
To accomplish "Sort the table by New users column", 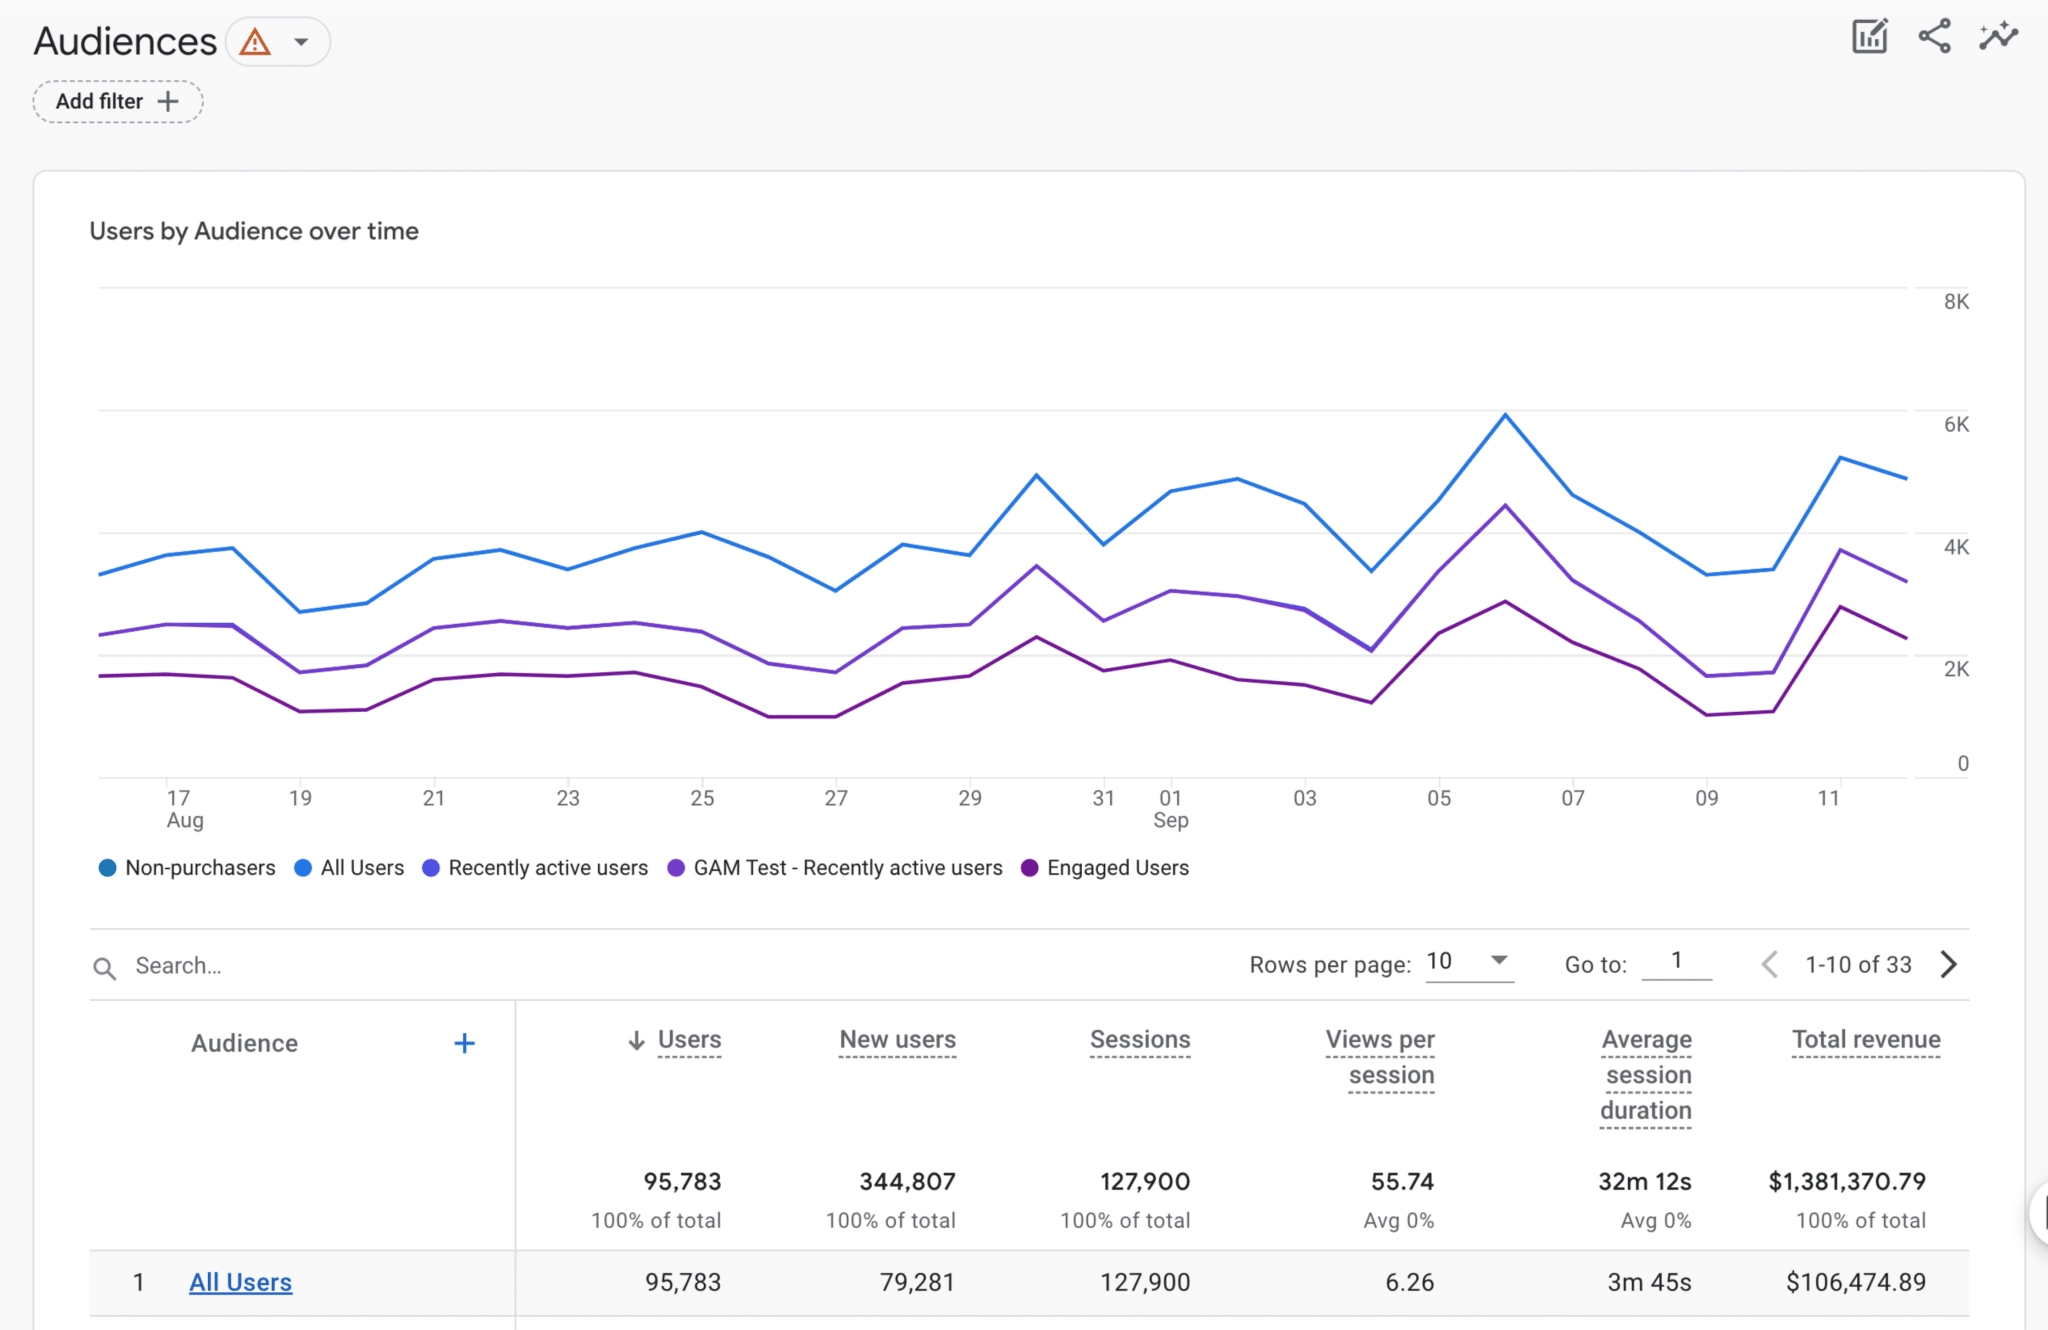I will point(897,1040).
